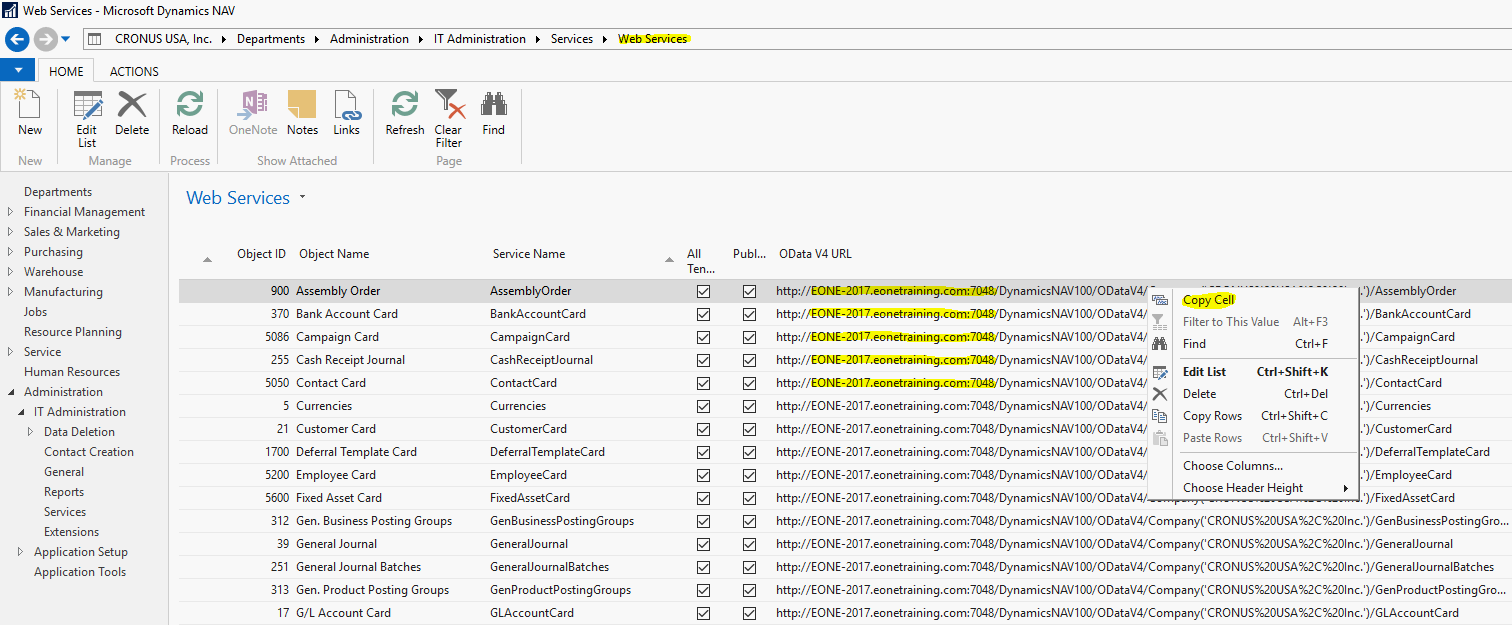Open OneNote attachment icon
The image size is (1512, 625).
(x=253, y=105)
